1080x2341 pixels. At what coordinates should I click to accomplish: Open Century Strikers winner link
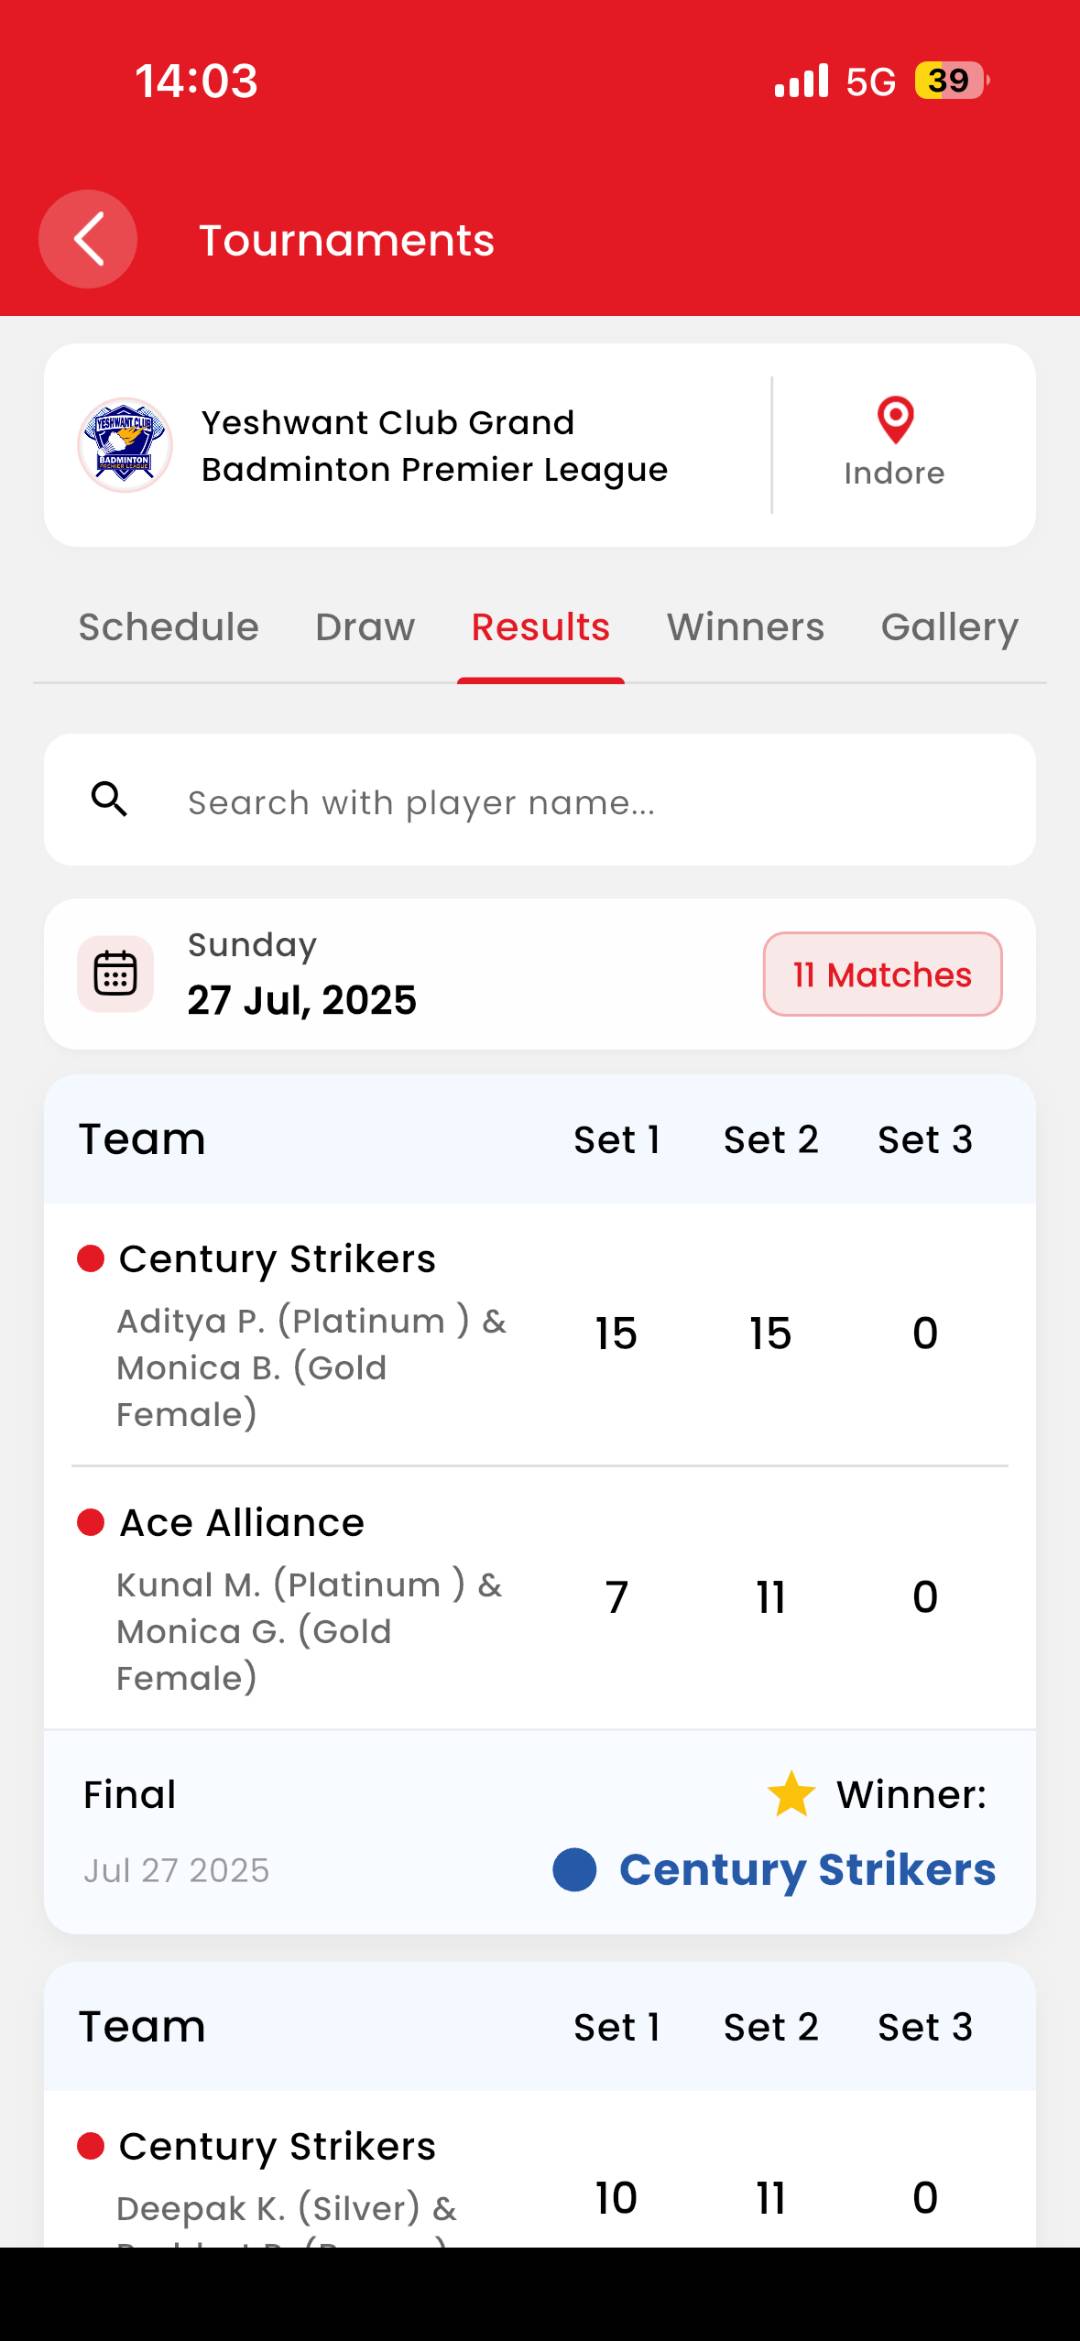807,1869
